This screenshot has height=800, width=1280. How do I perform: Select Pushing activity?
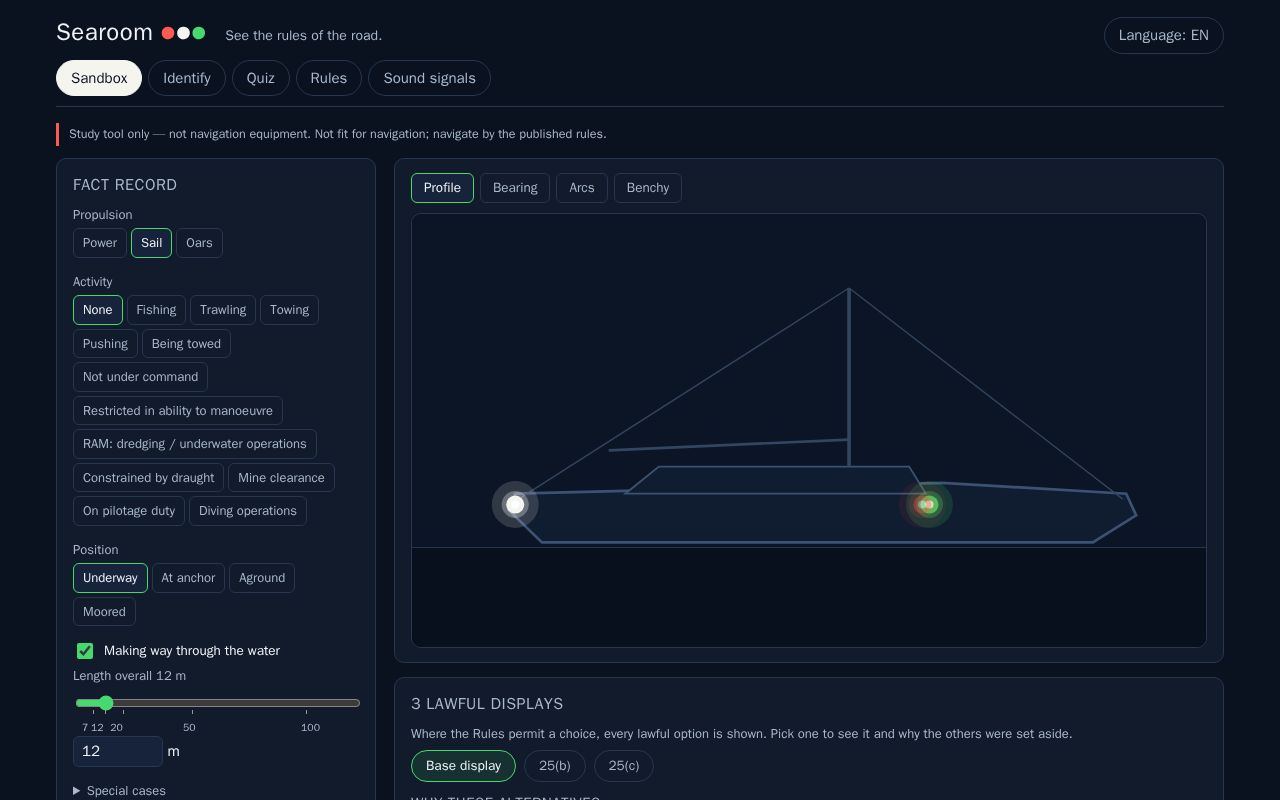click(105, 344)
